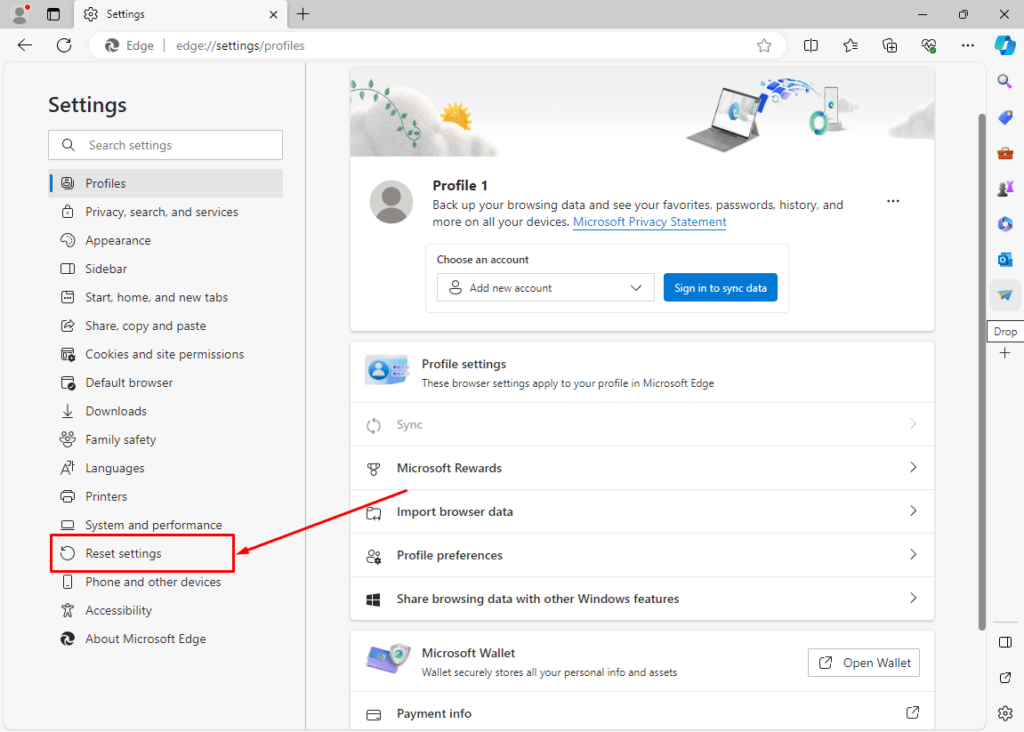
Task: Open the Settings and more menu
Action: (967, 45)
